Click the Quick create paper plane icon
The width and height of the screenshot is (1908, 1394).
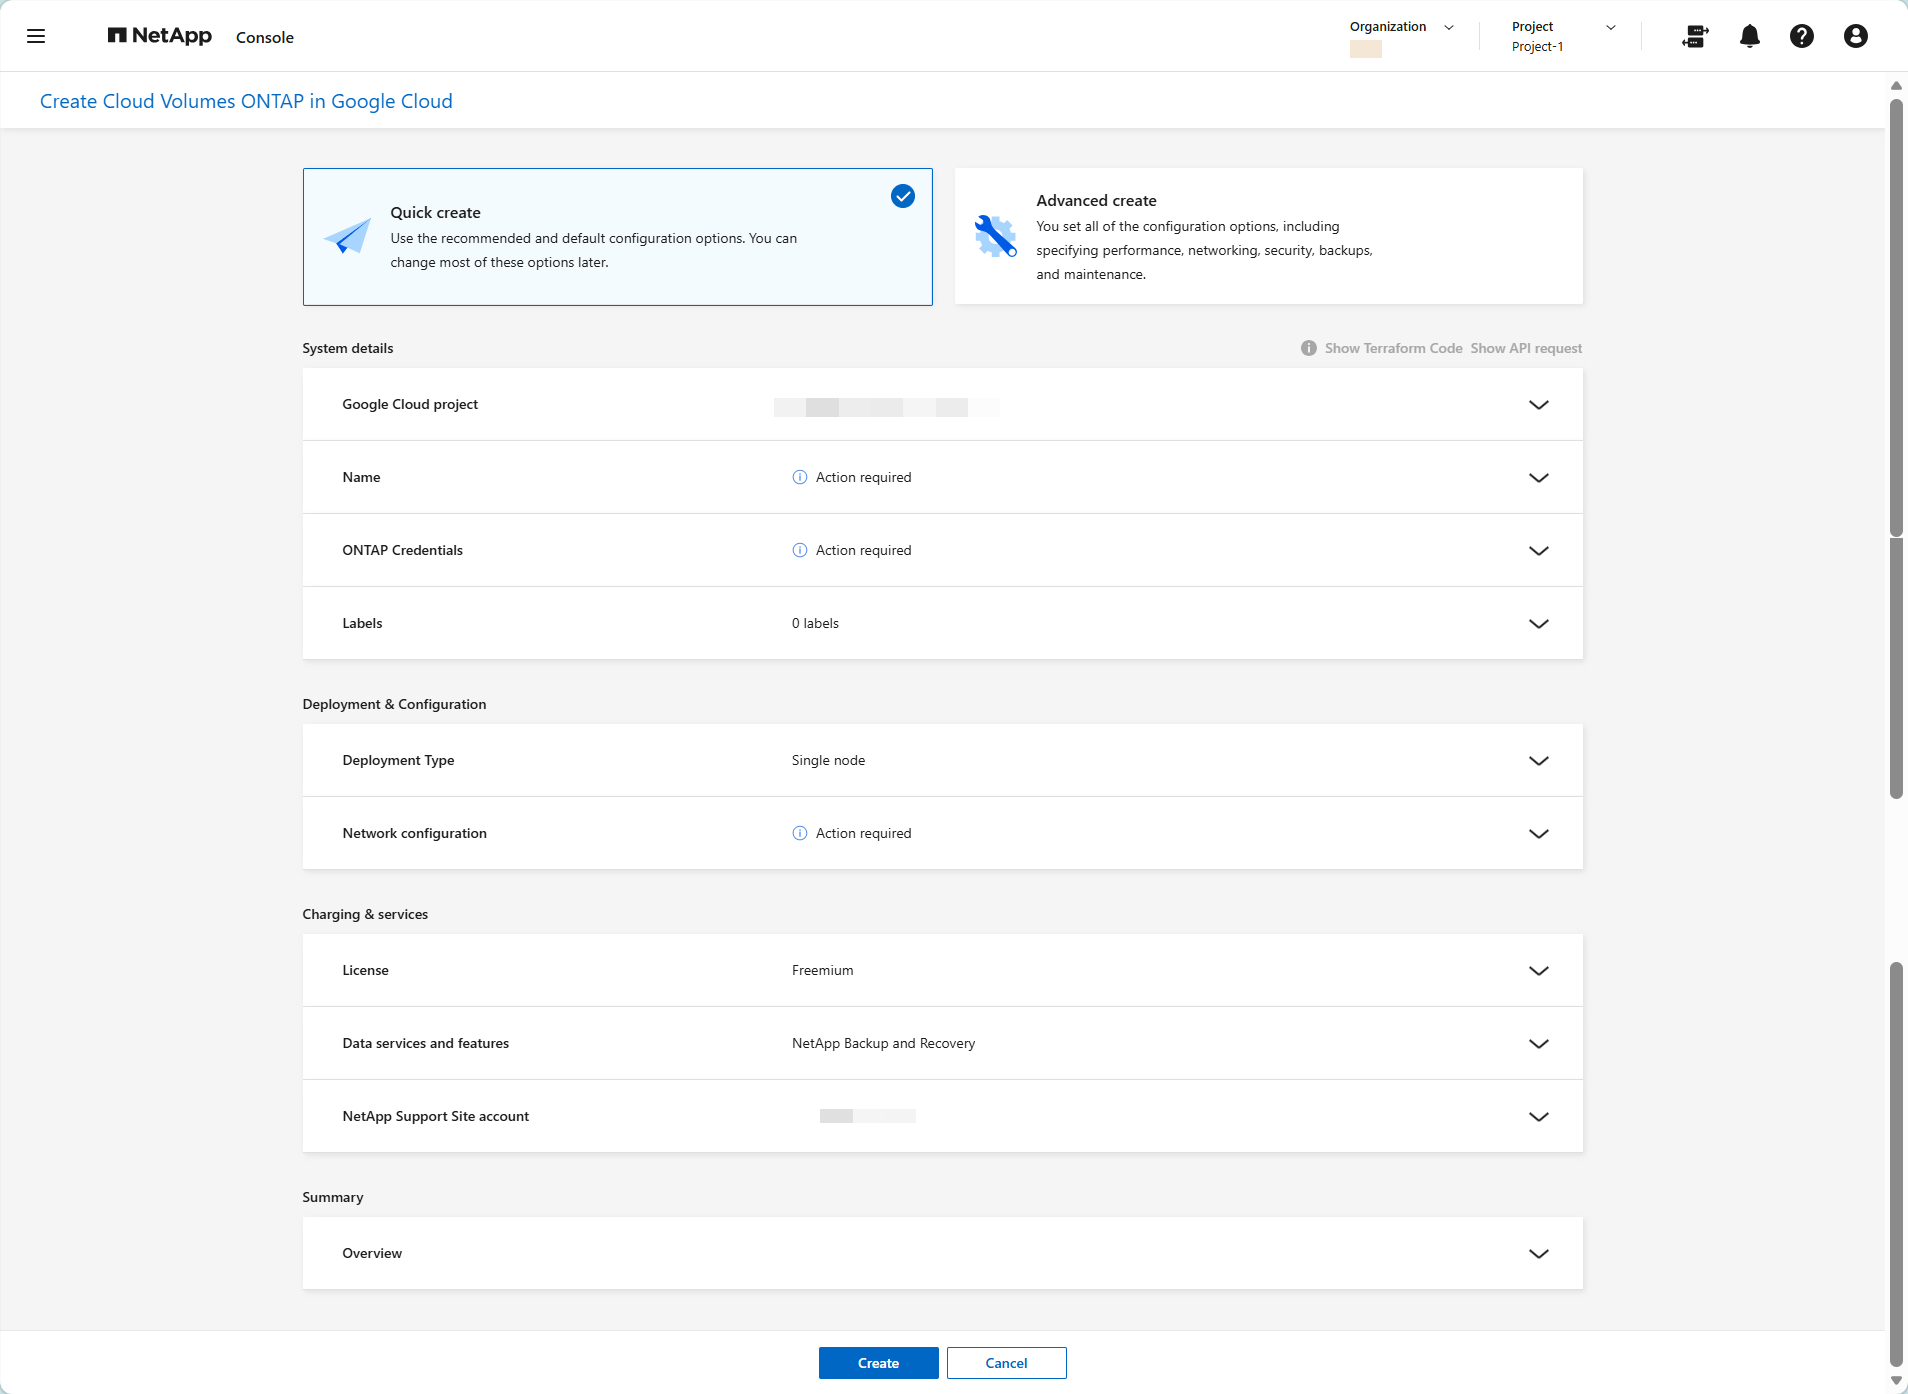point(347,237)
